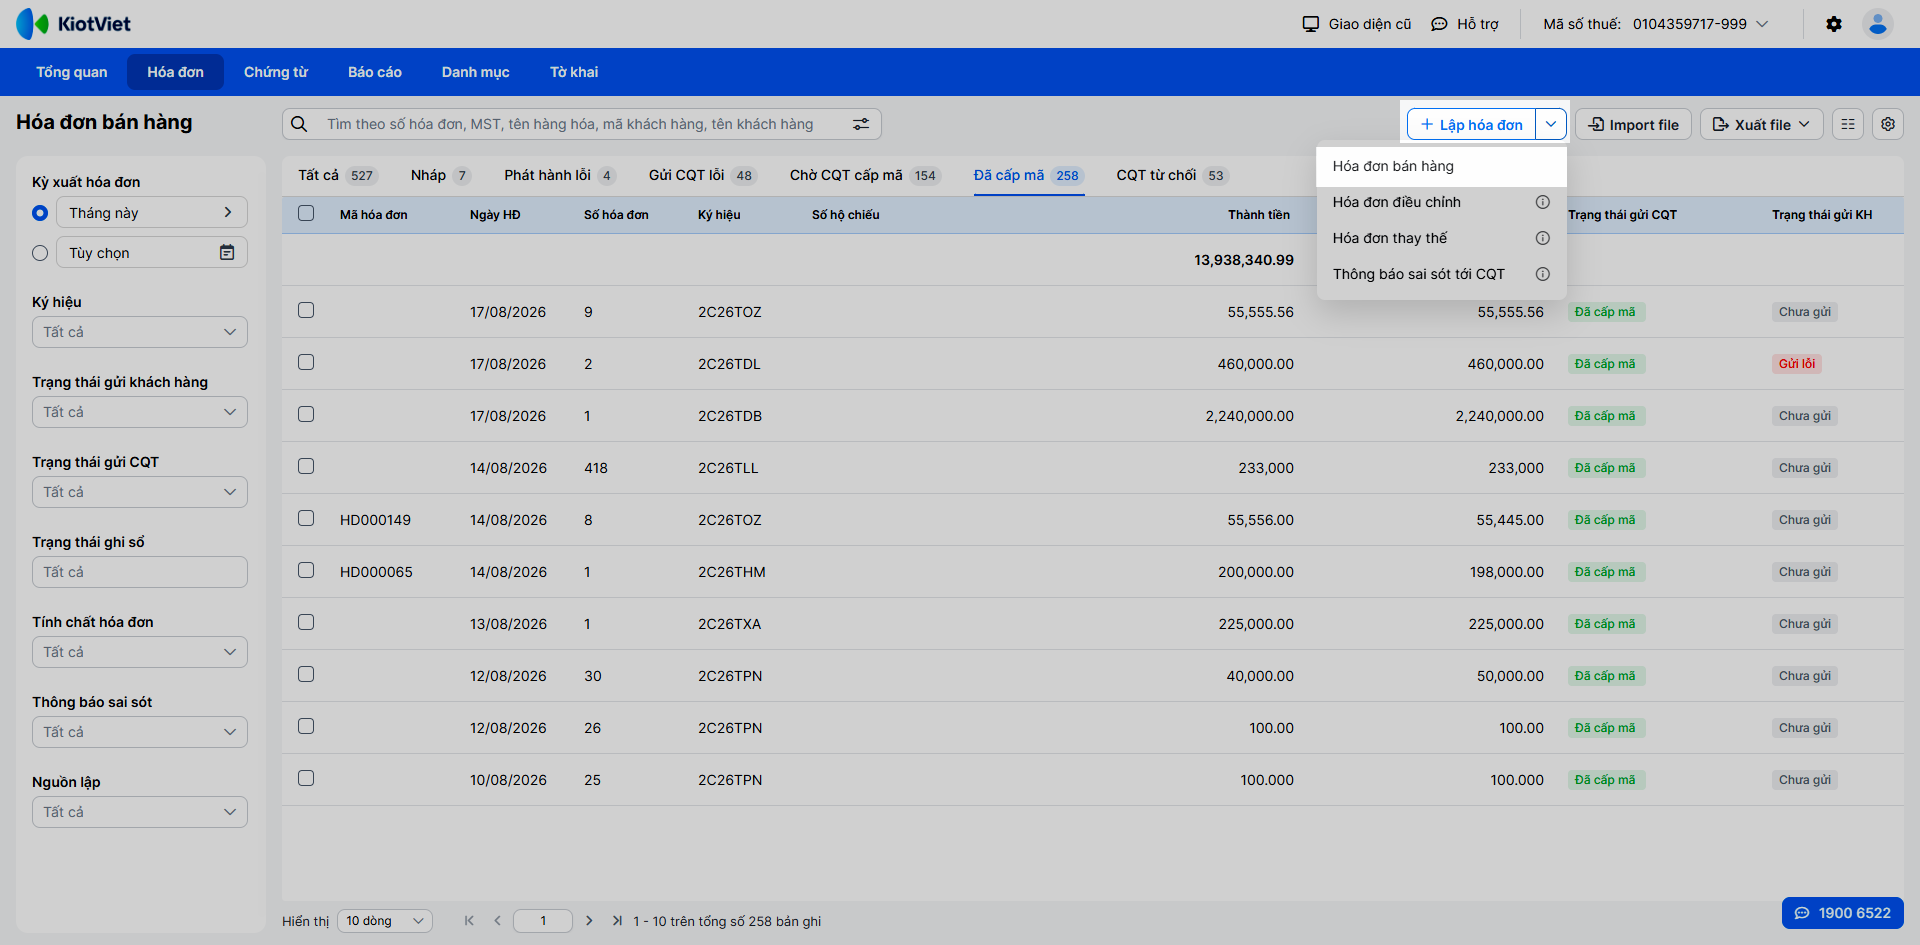Tick checkbox for invoice HD000065
This screenshot has height=945, width=1920.
(x=306, y=570)
